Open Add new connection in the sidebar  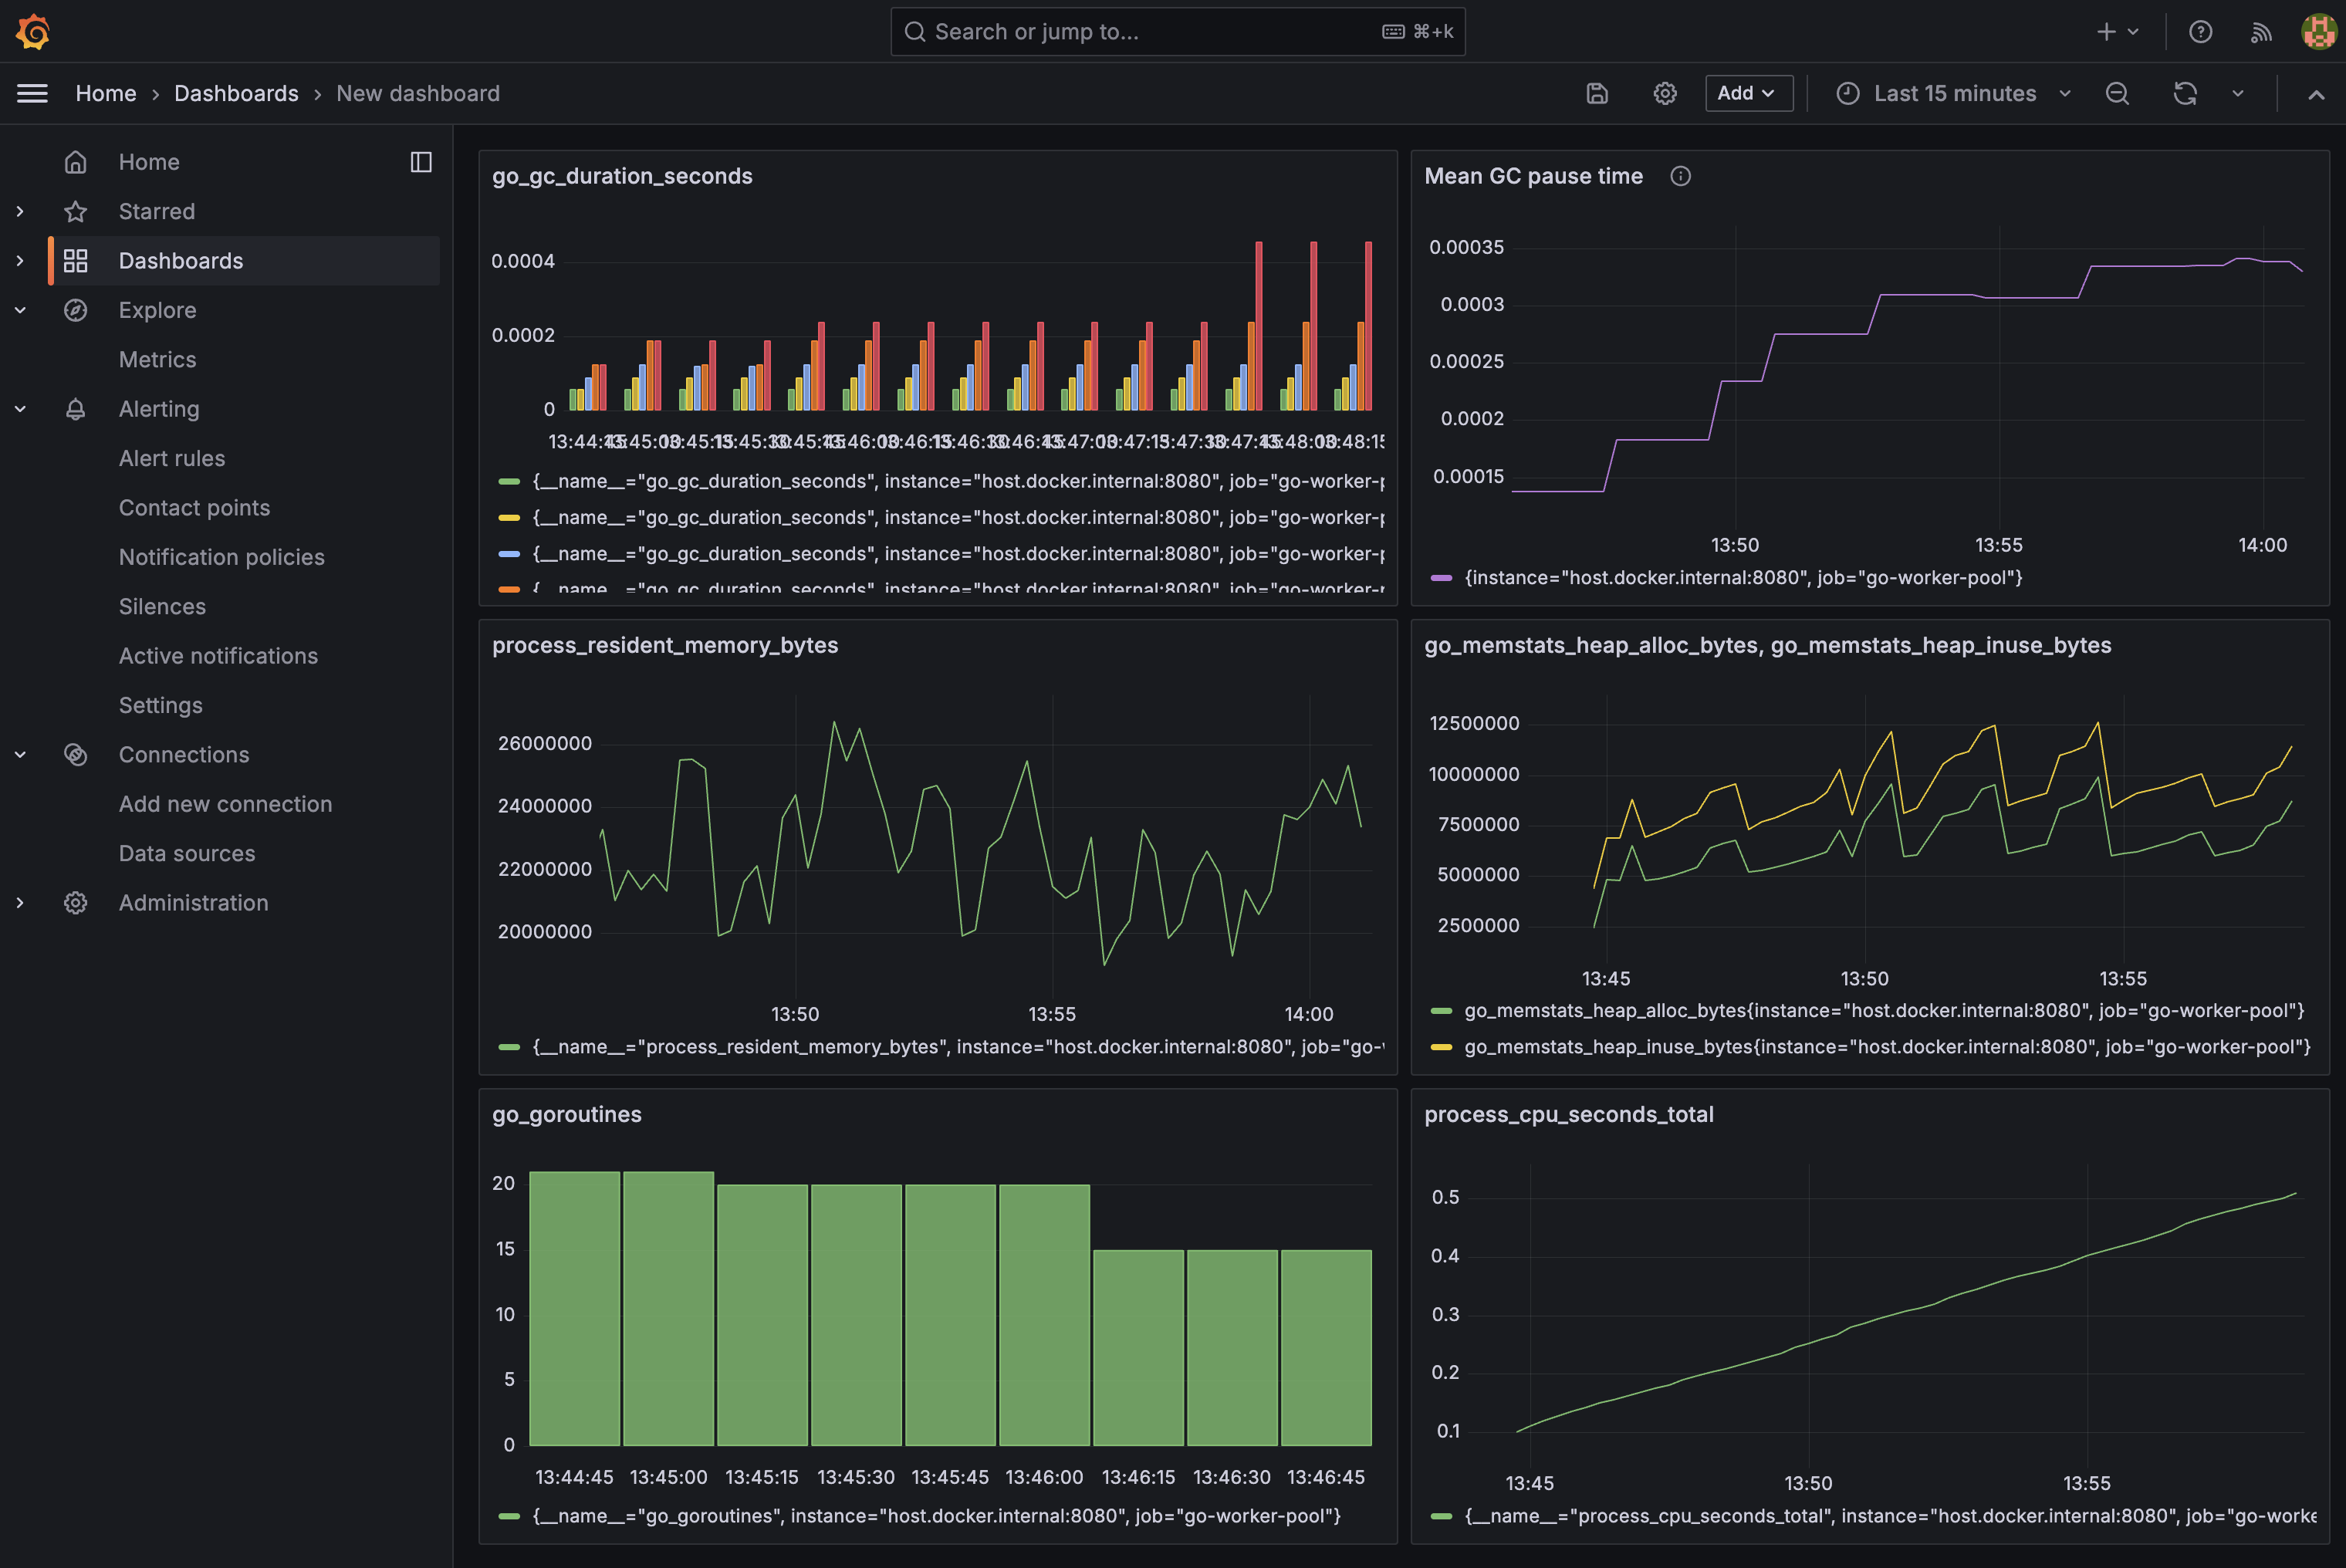pyautogui.click(x=225, y=803)
